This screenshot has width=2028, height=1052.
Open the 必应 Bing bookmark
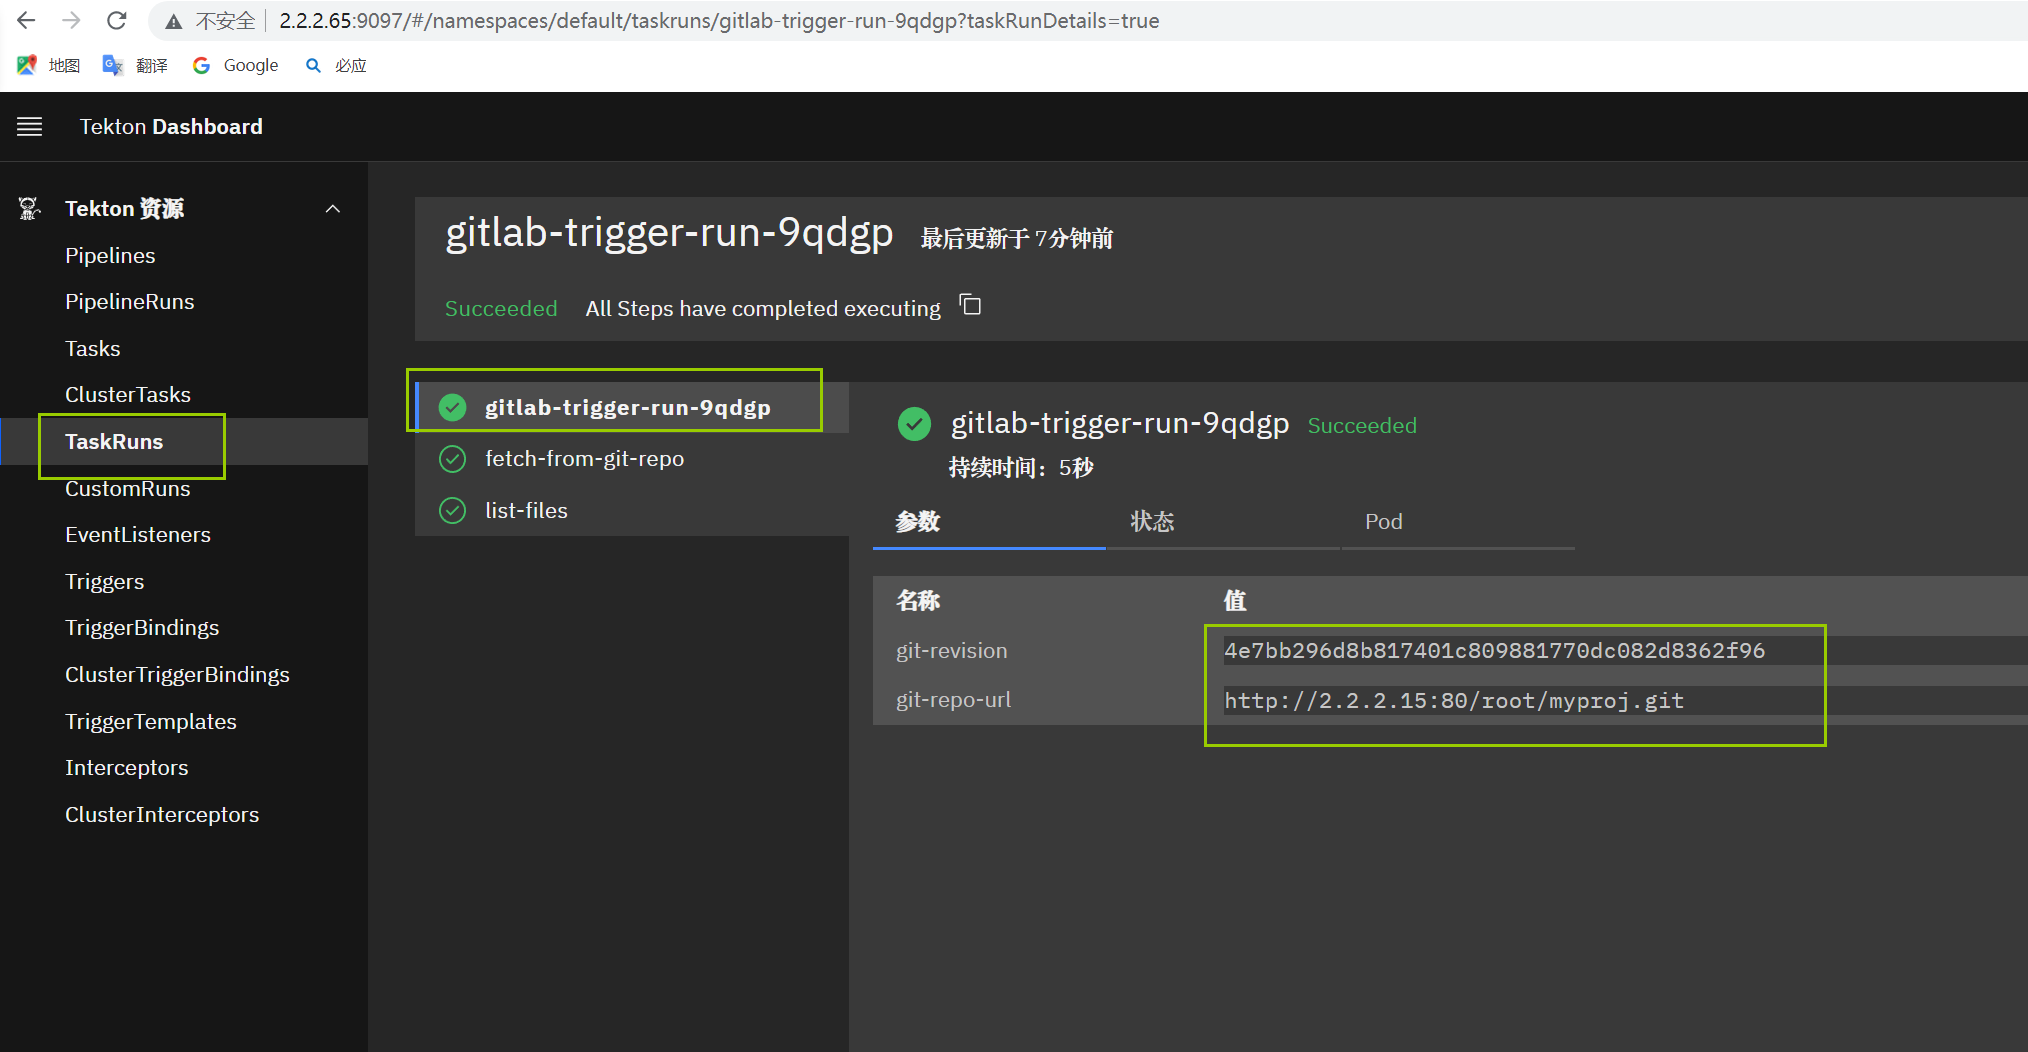coord(336,65)
